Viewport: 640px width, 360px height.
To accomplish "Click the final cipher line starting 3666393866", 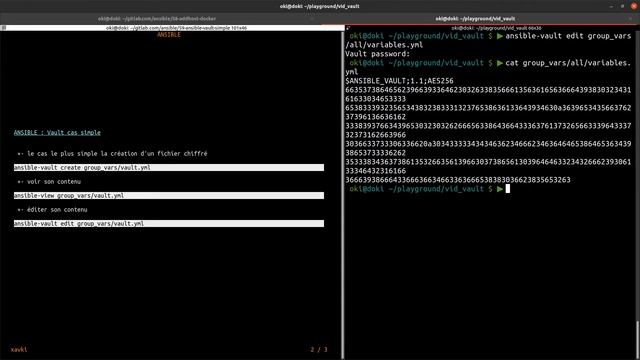I will point(458,180).
